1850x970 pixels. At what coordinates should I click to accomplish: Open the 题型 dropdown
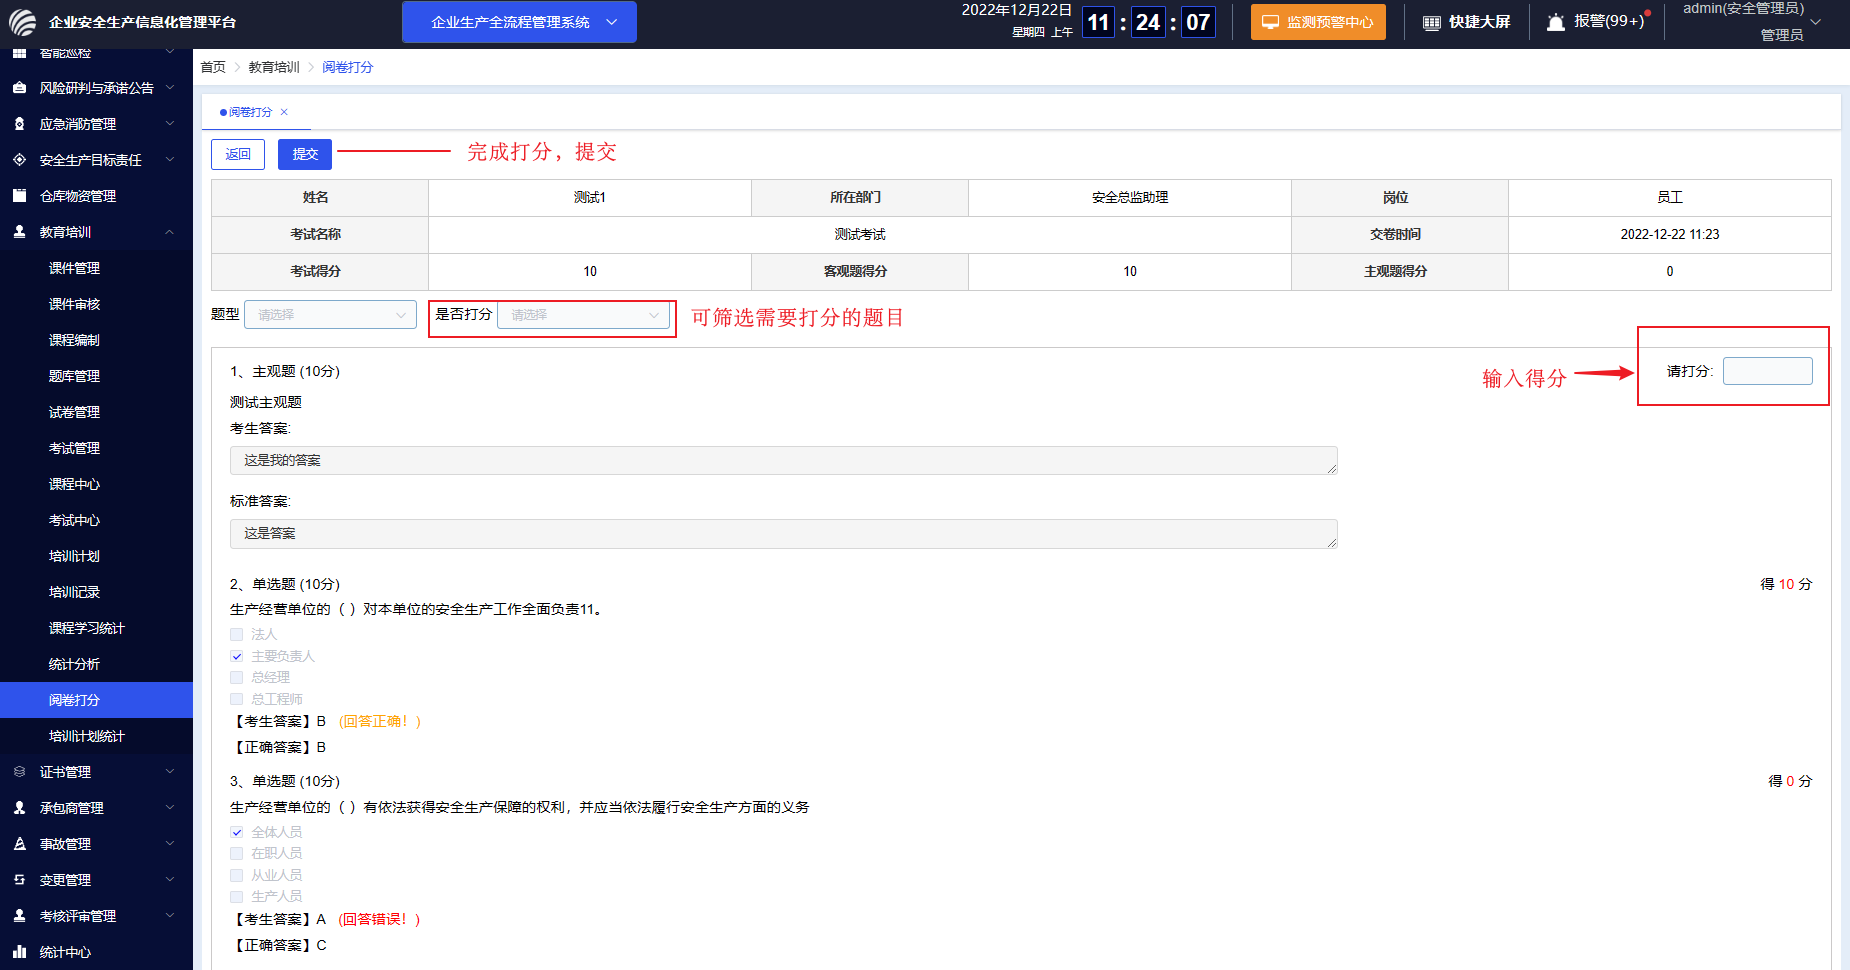click(x=330, y=315)
